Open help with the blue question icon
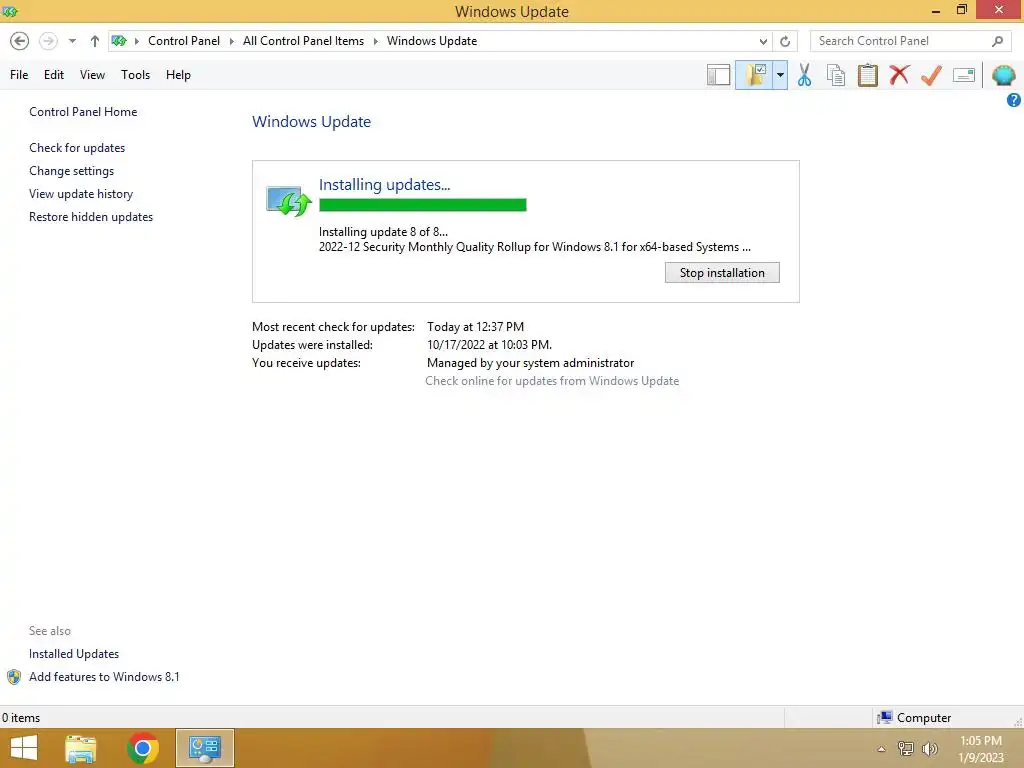 pos(1014,100)
